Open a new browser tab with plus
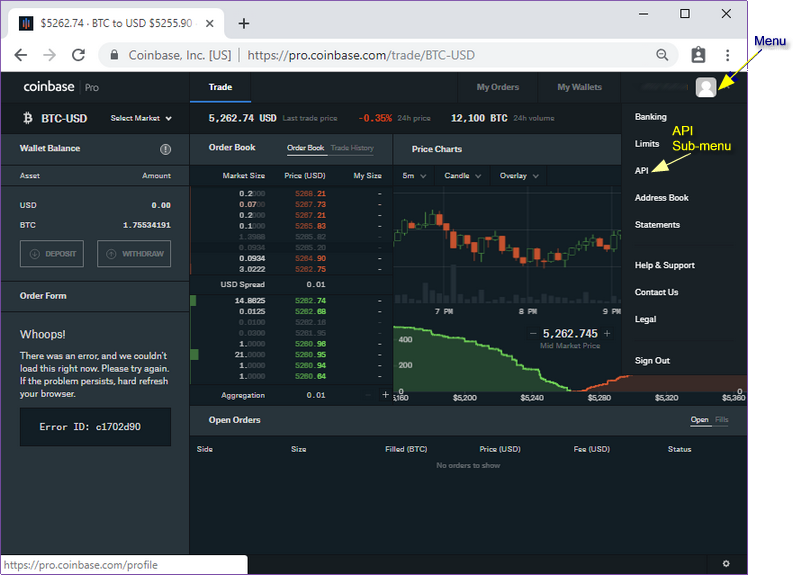Image resolution: width=800 pixels, height=575 pixels. point(244,23)
